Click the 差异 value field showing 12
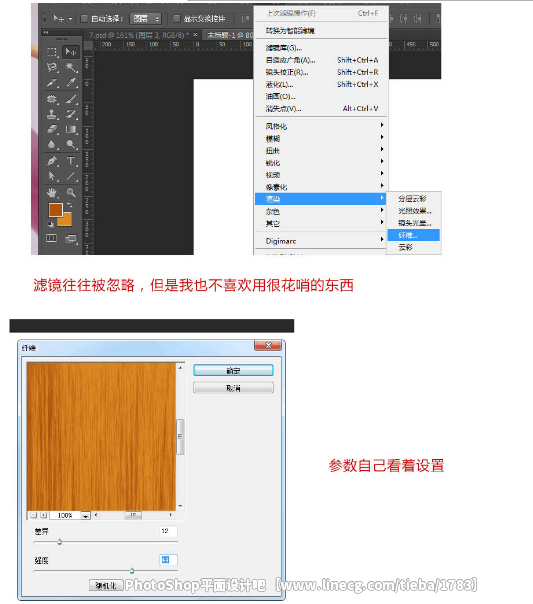Screen dimensions: 533x604 [x=168, y=531]
